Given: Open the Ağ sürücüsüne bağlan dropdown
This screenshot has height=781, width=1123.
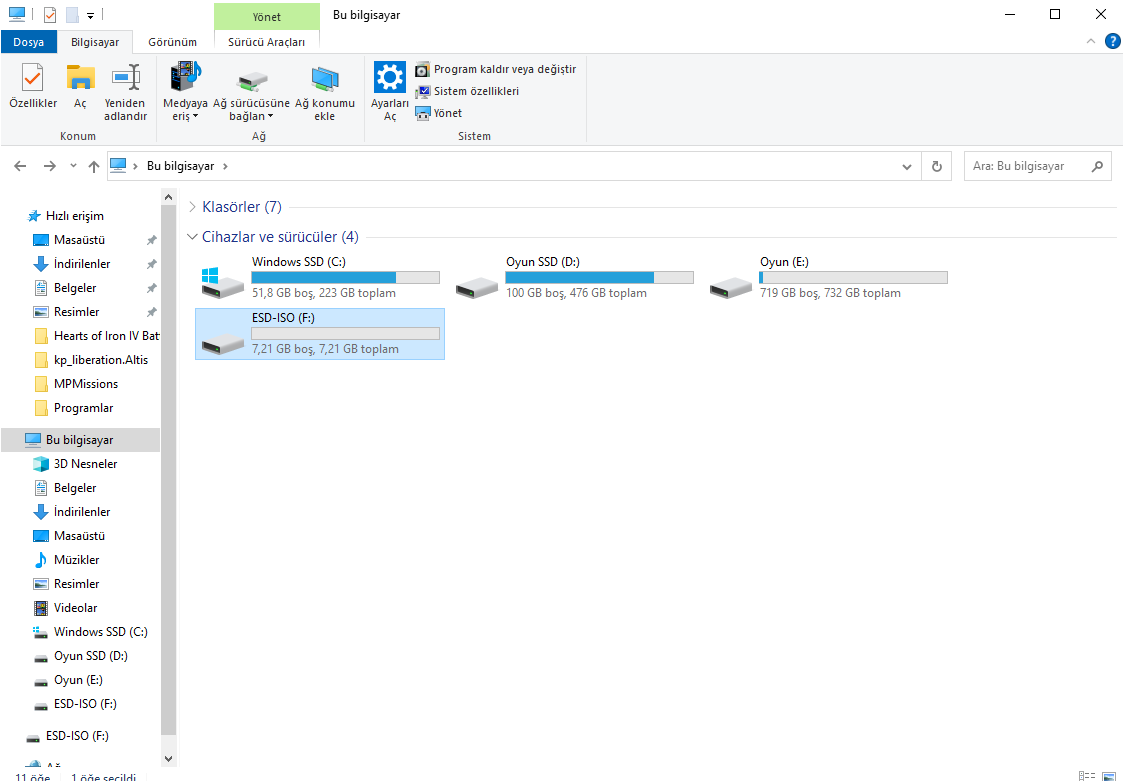Looking at the screenshot, I should (251, 92).
